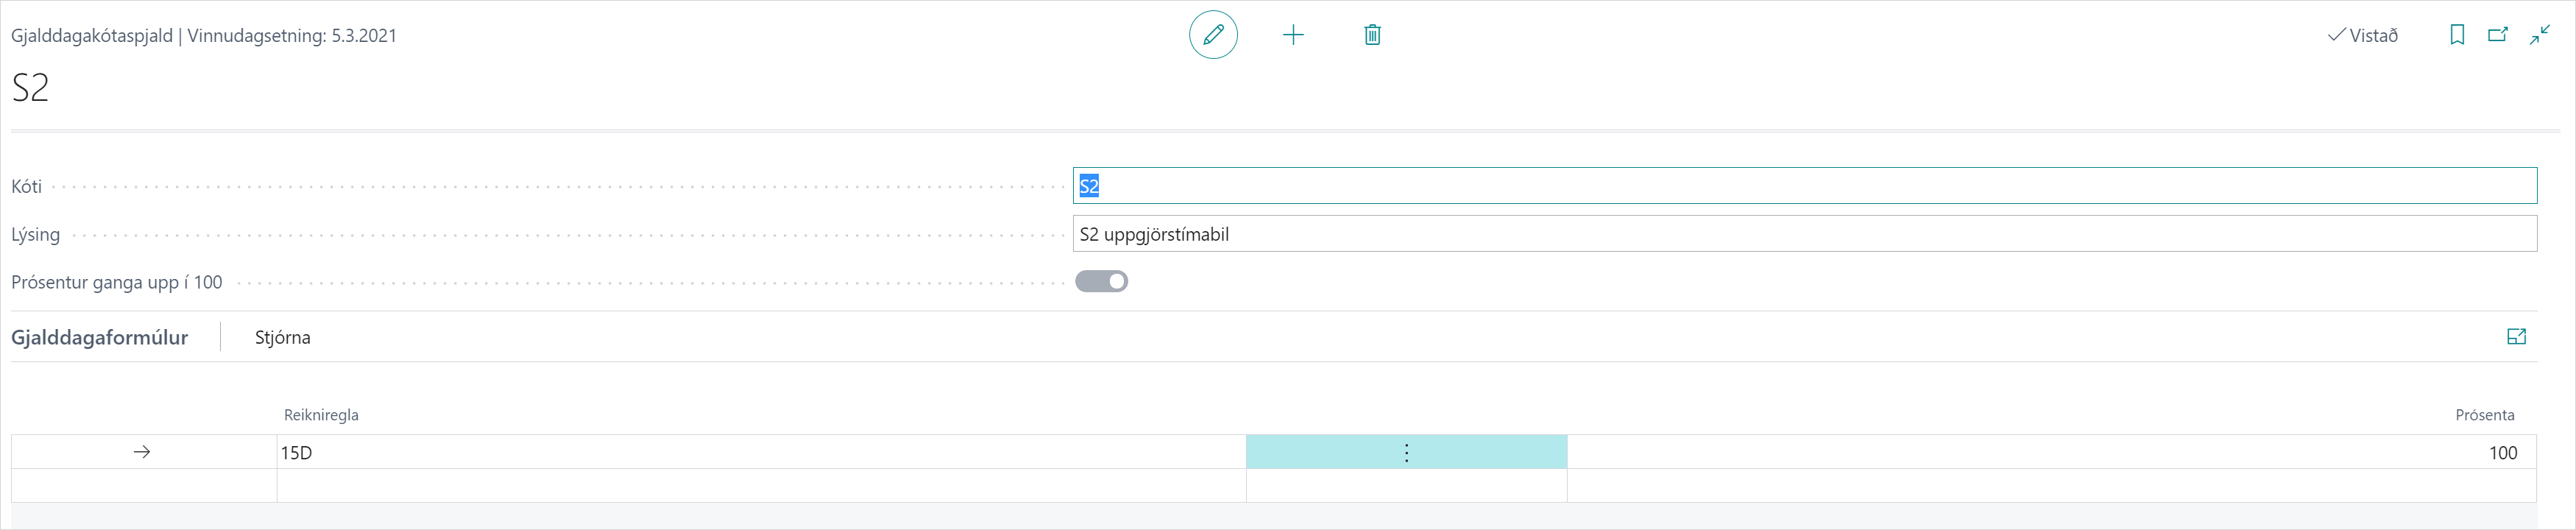Toggle Prósentur ganga upp í 100 switch

1101,282
